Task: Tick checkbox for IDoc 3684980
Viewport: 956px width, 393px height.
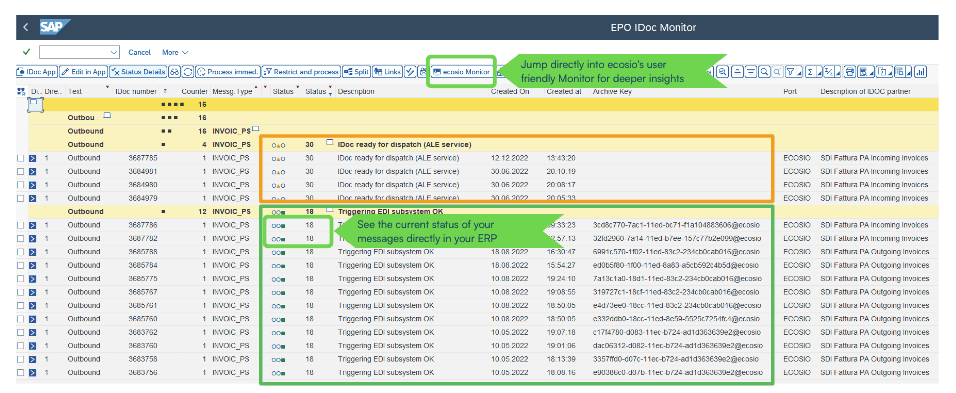Action: tap(21, 185)
